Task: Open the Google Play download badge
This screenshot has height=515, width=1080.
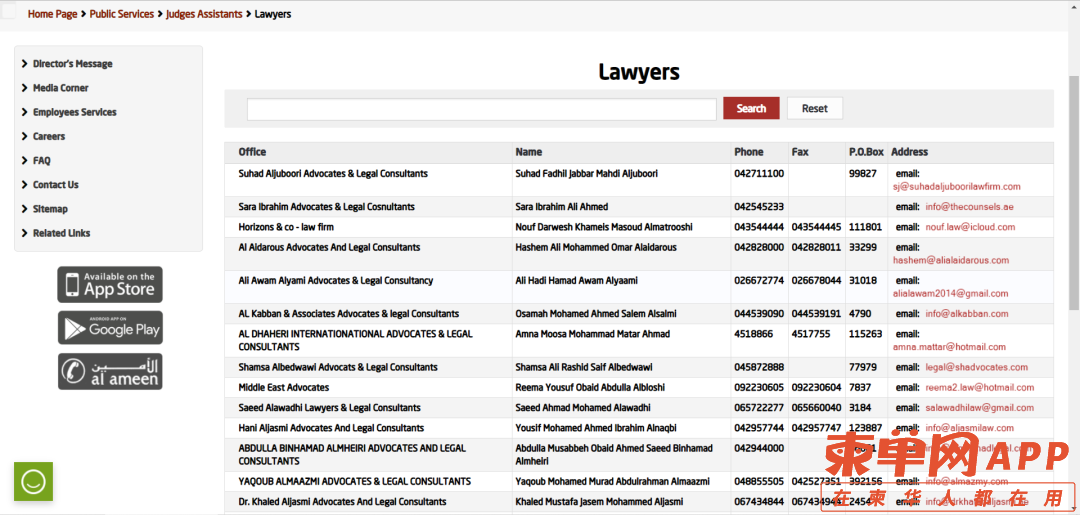Action: [x=110, y=328]
